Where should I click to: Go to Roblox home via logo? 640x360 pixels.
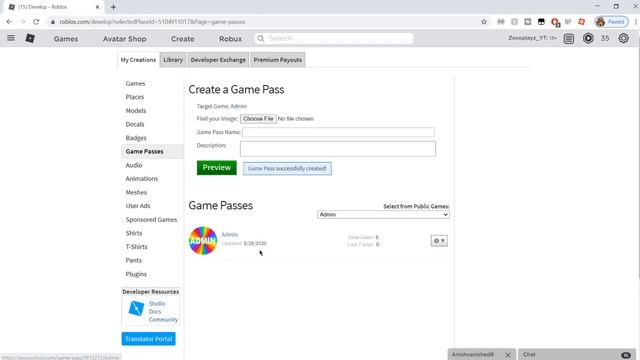[x=30, y=38]
